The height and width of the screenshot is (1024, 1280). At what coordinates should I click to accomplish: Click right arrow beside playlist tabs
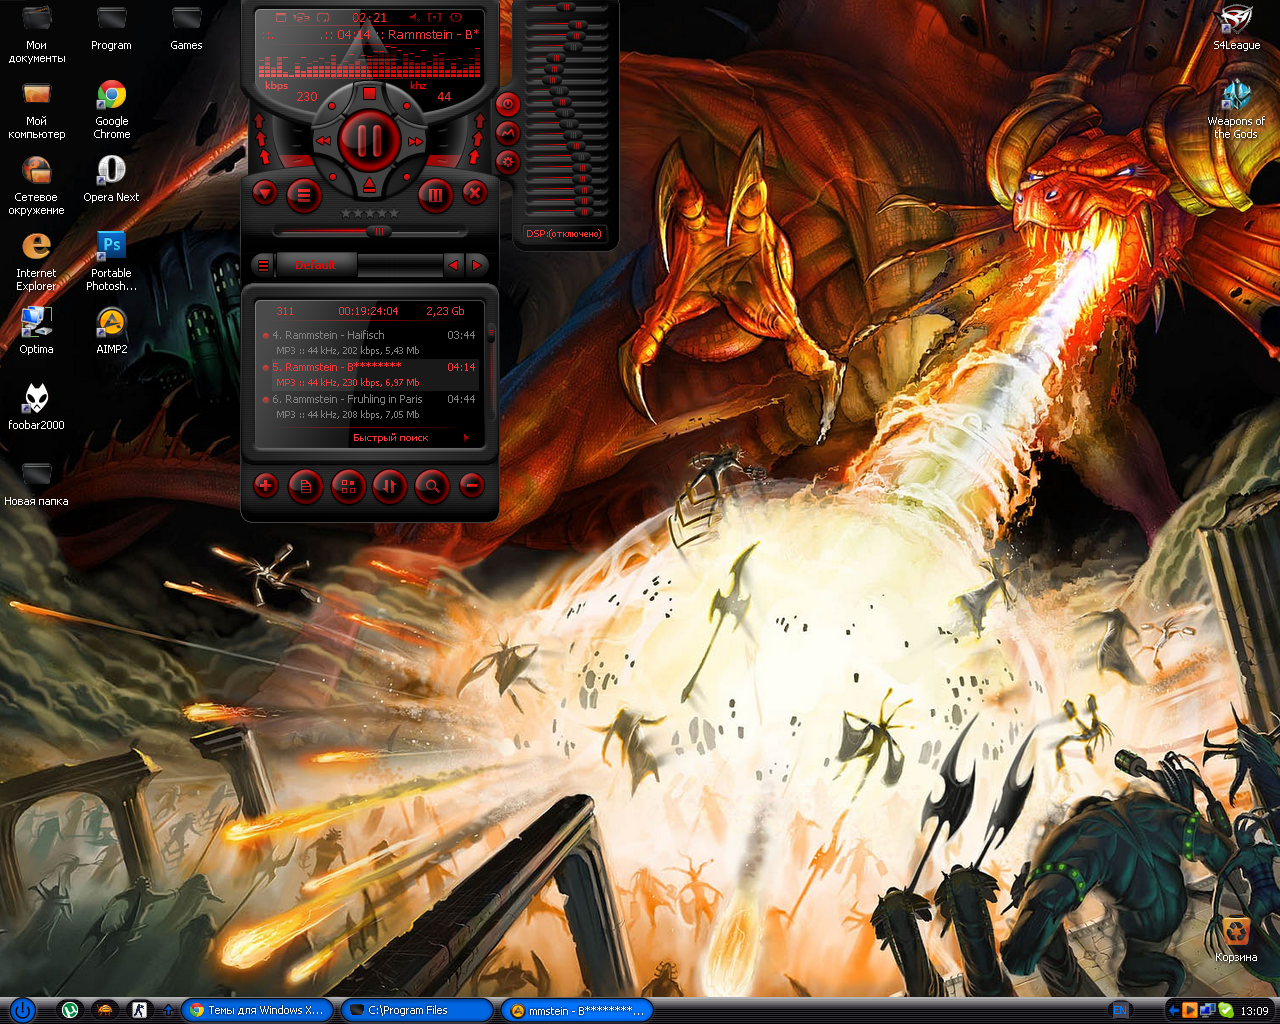click(x=477, y=265)
